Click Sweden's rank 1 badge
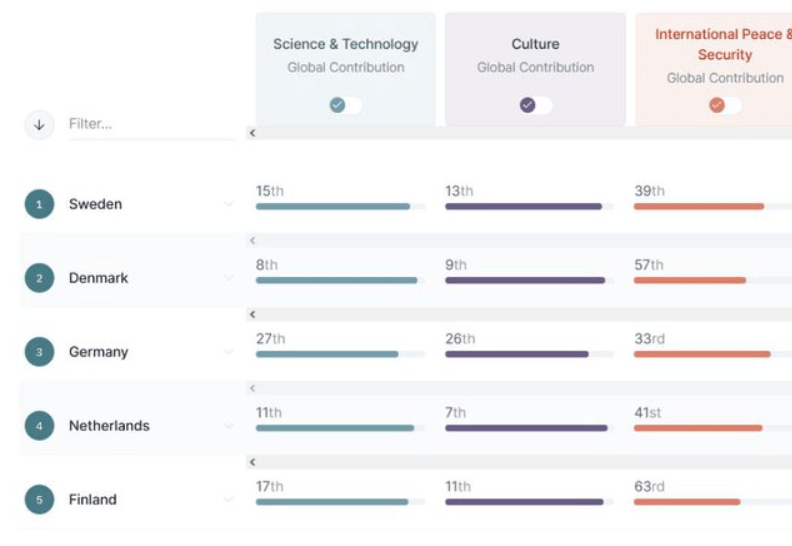 pyautogui.click(x=39, y=204)
